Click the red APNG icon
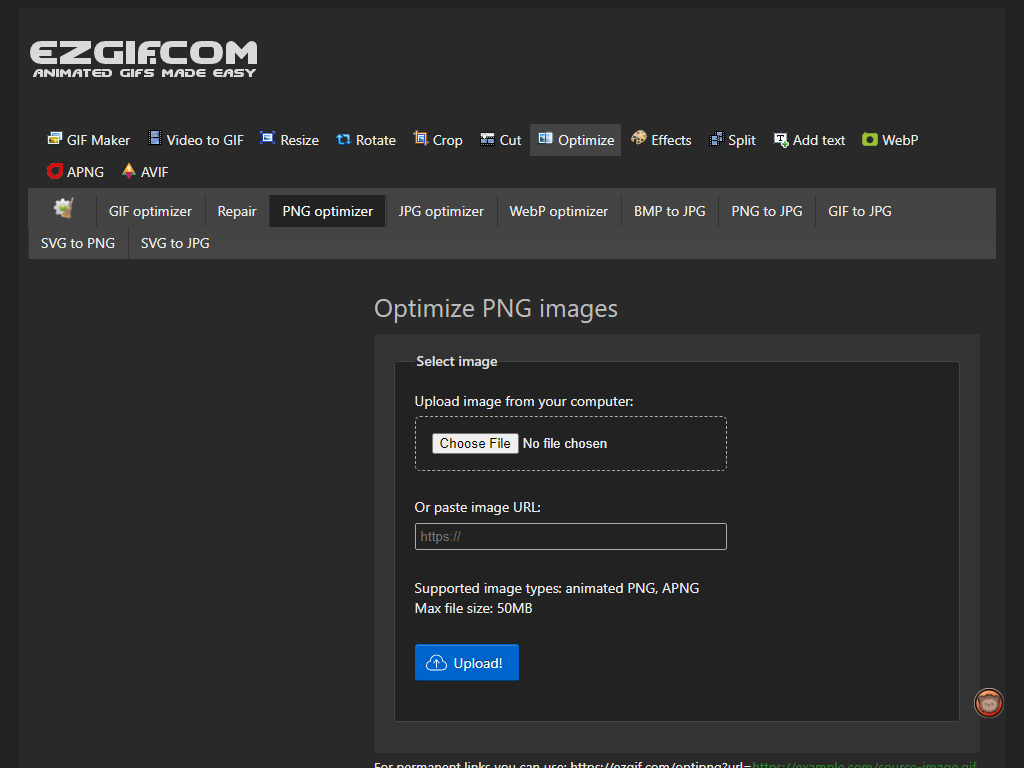This screenshot has width=1024, height=768. tap(55, 171)
